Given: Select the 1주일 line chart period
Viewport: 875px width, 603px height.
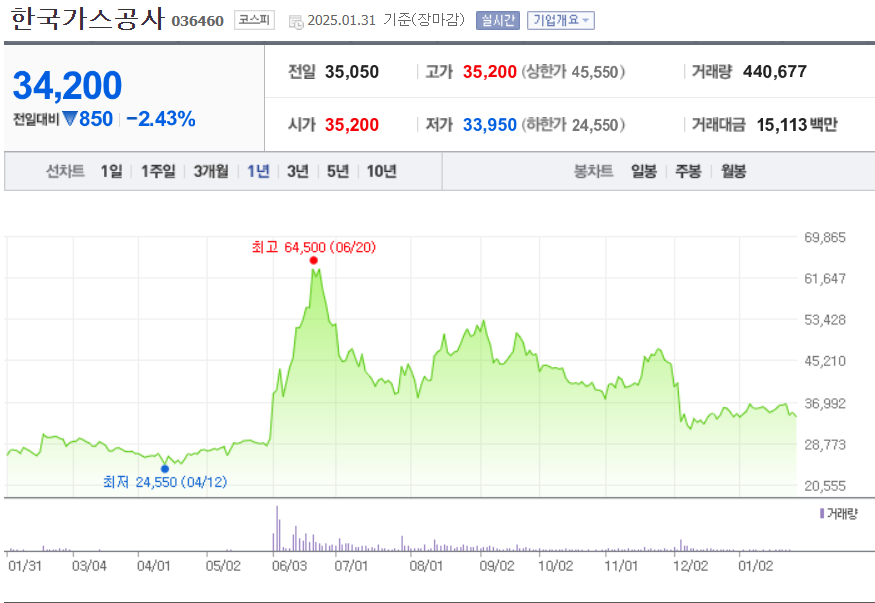Looking at the screenshot, I should tap(158, 171).
